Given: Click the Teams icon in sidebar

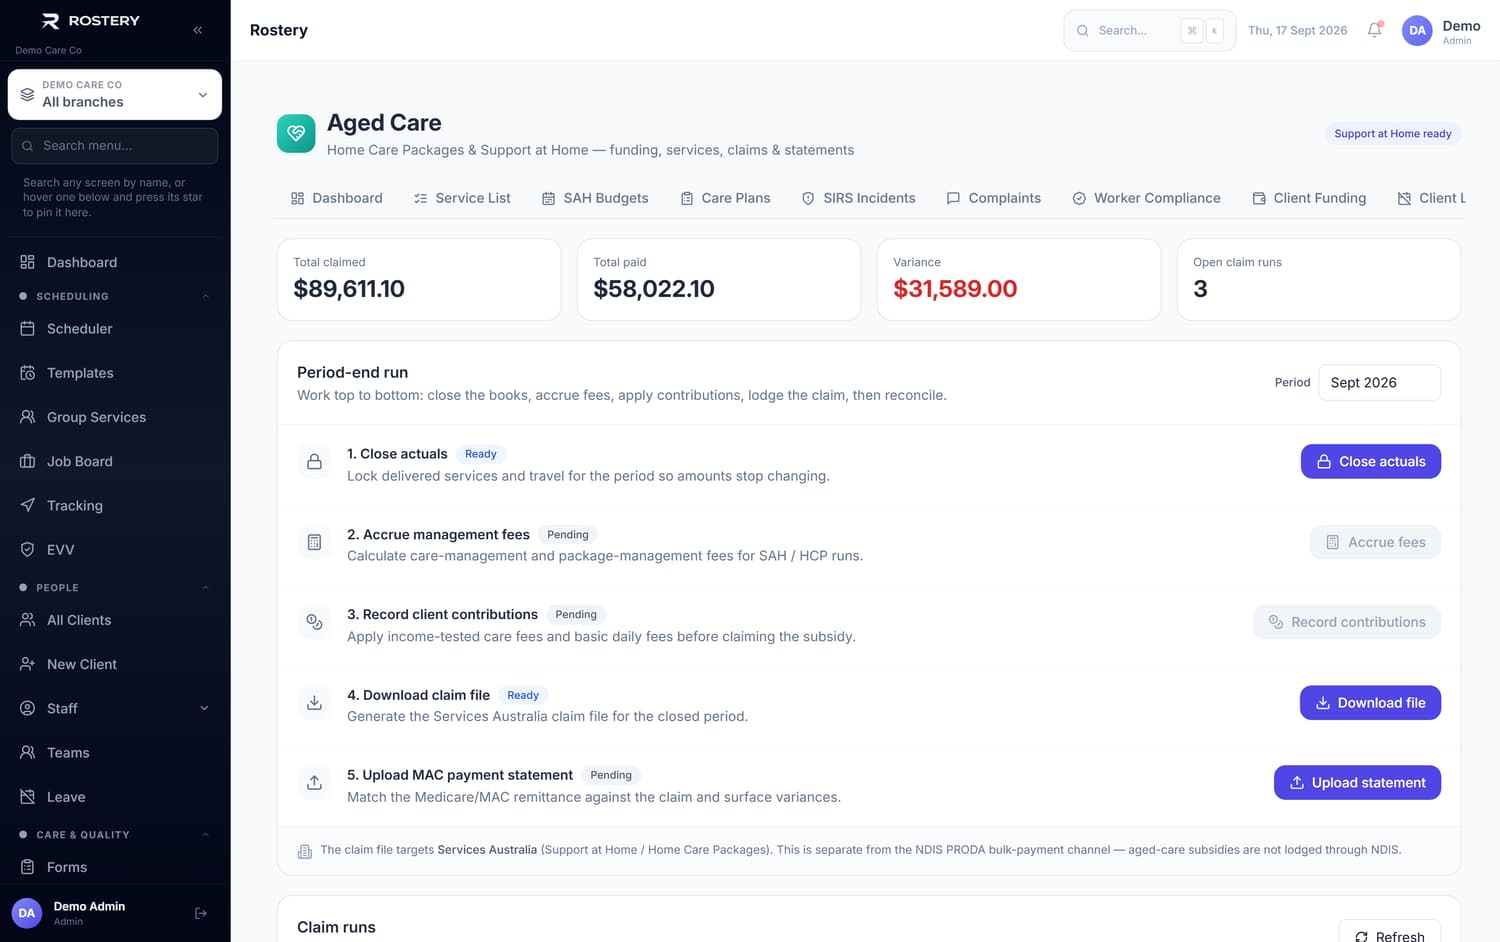Looking at the screenshot, I should coord(28,752).
